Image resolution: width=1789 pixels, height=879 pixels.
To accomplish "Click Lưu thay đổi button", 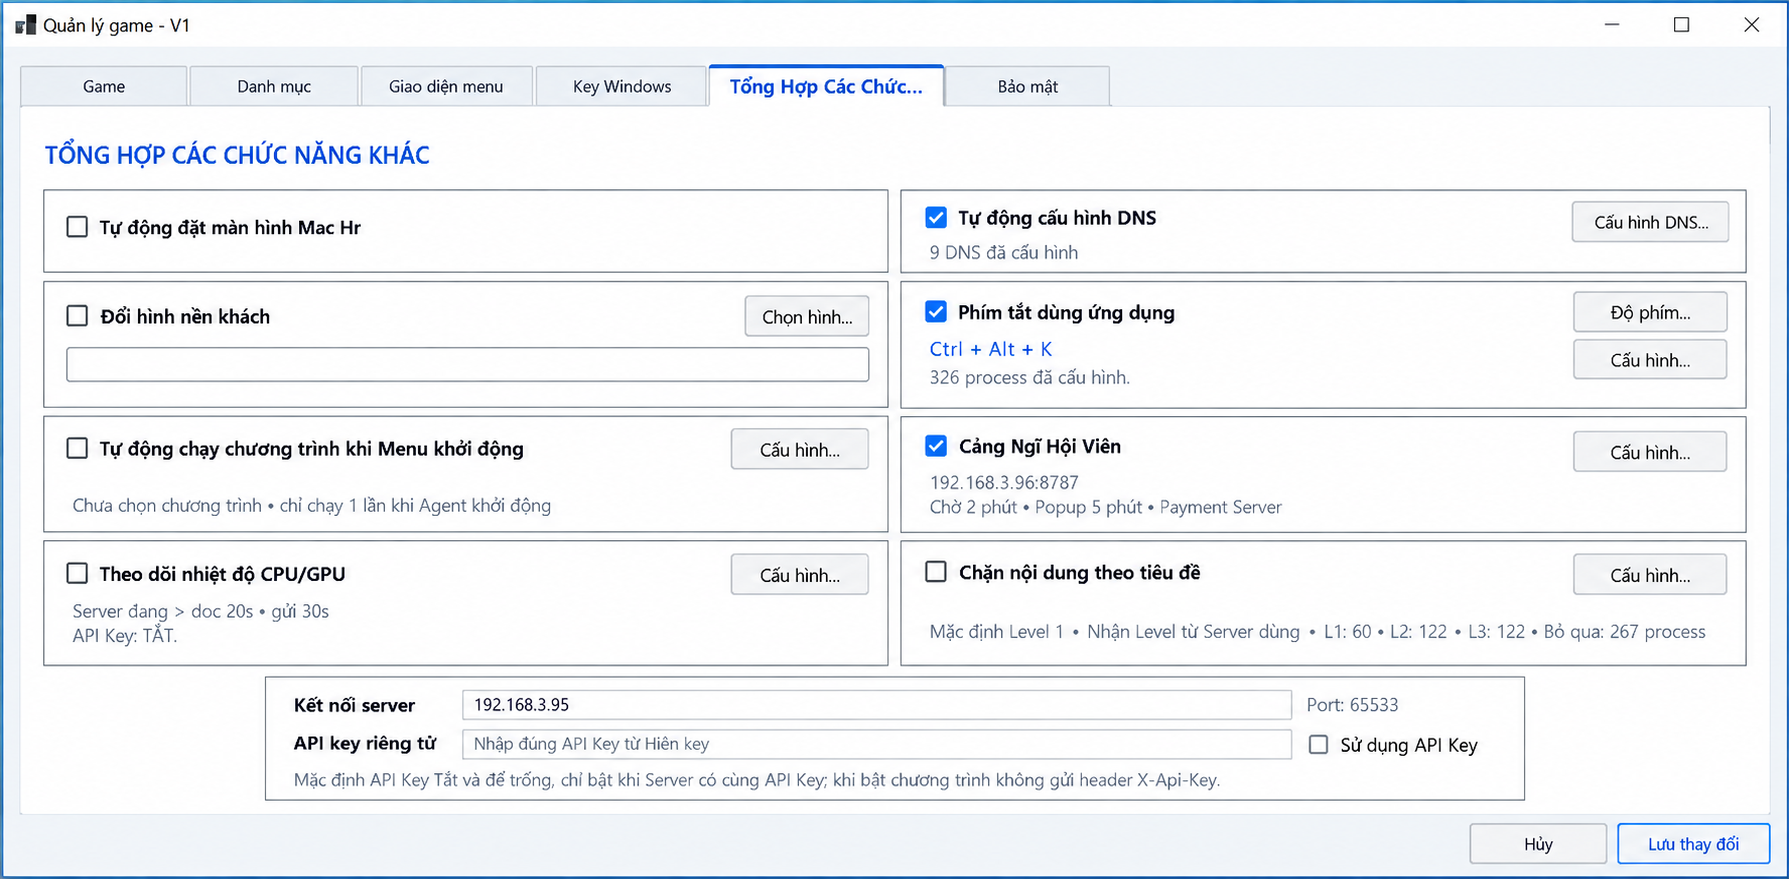I will (1694, 844).
